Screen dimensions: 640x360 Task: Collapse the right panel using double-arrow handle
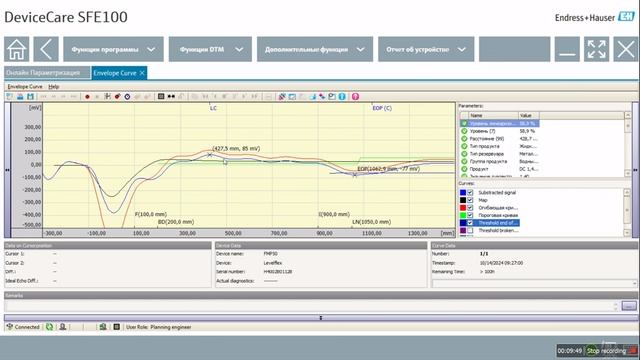click(x=635, y=170)
